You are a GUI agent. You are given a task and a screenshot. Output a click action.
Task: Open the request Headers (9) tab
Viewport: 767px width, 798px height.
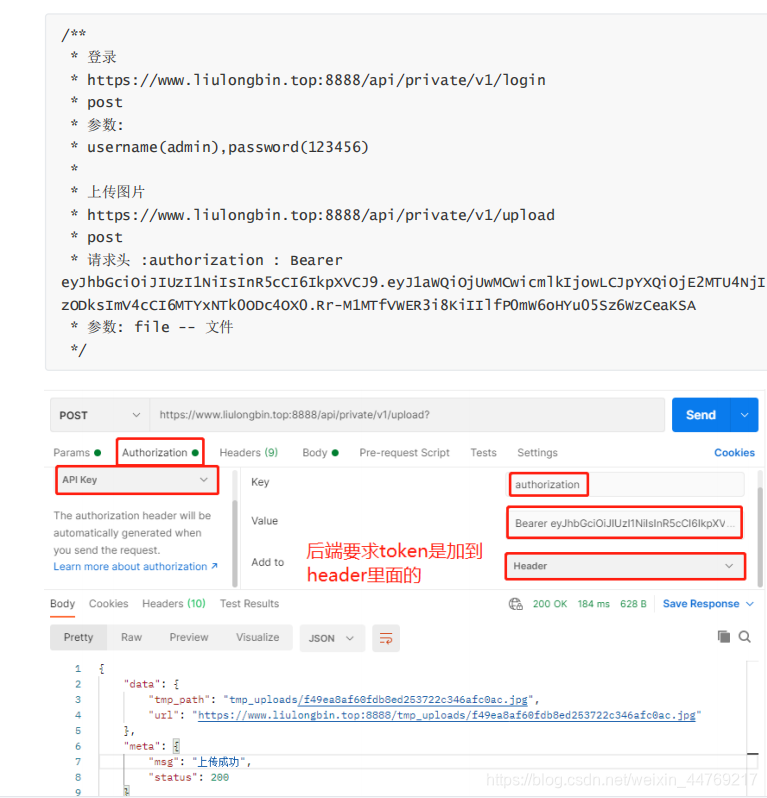click(248, 452)
